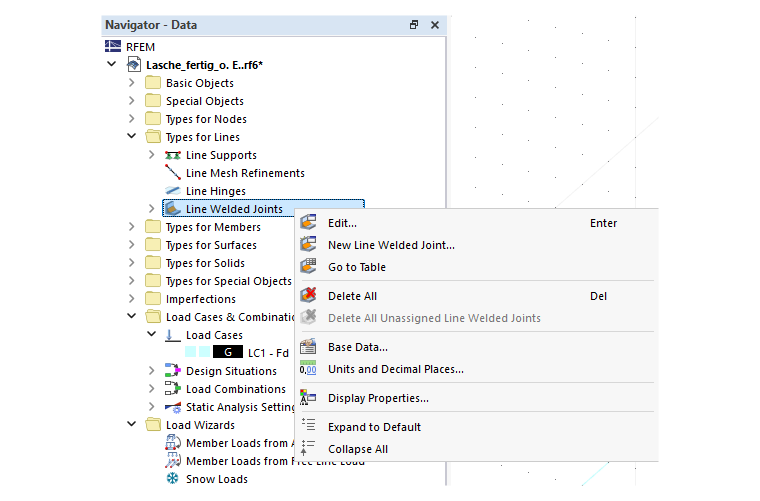Click the second light cyan swatch of LC1

(x=205, y=352)
